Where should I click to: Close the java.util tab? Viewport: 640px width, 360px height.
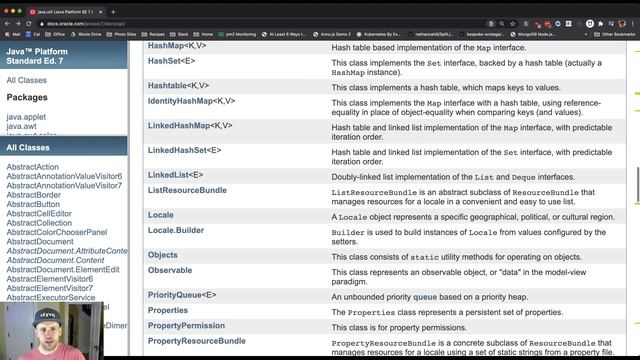tap(100, 12)
